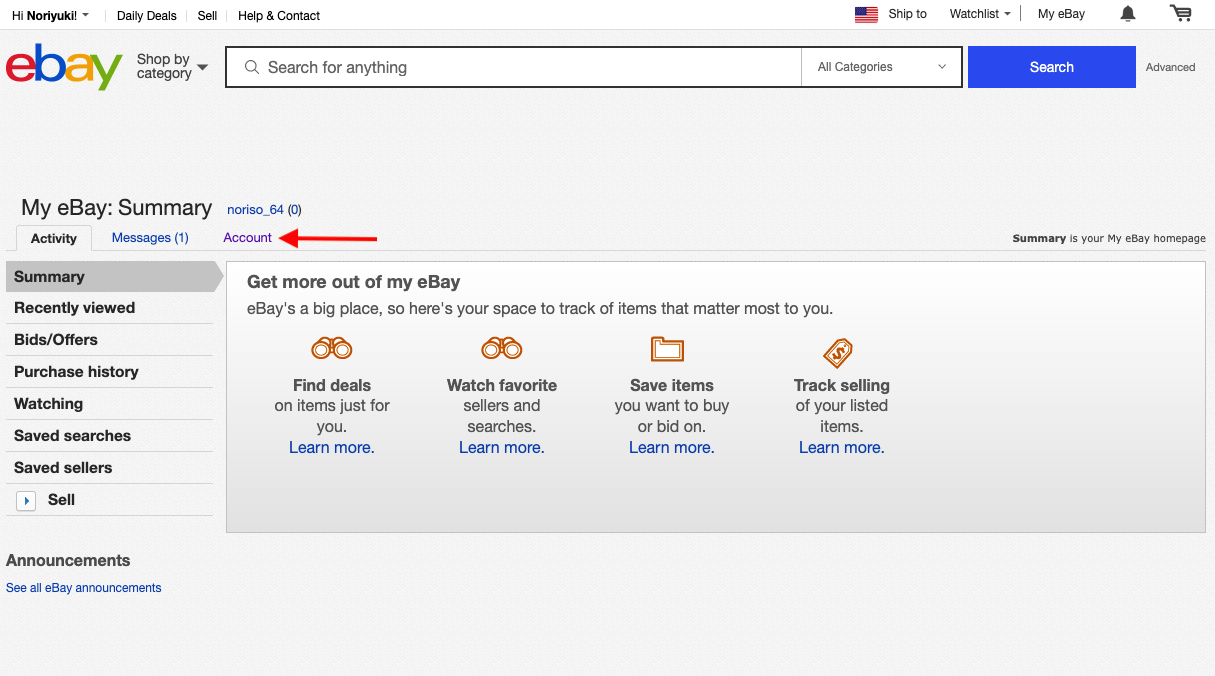
Task: Open Help & Contact link
Action: [279, 15]
